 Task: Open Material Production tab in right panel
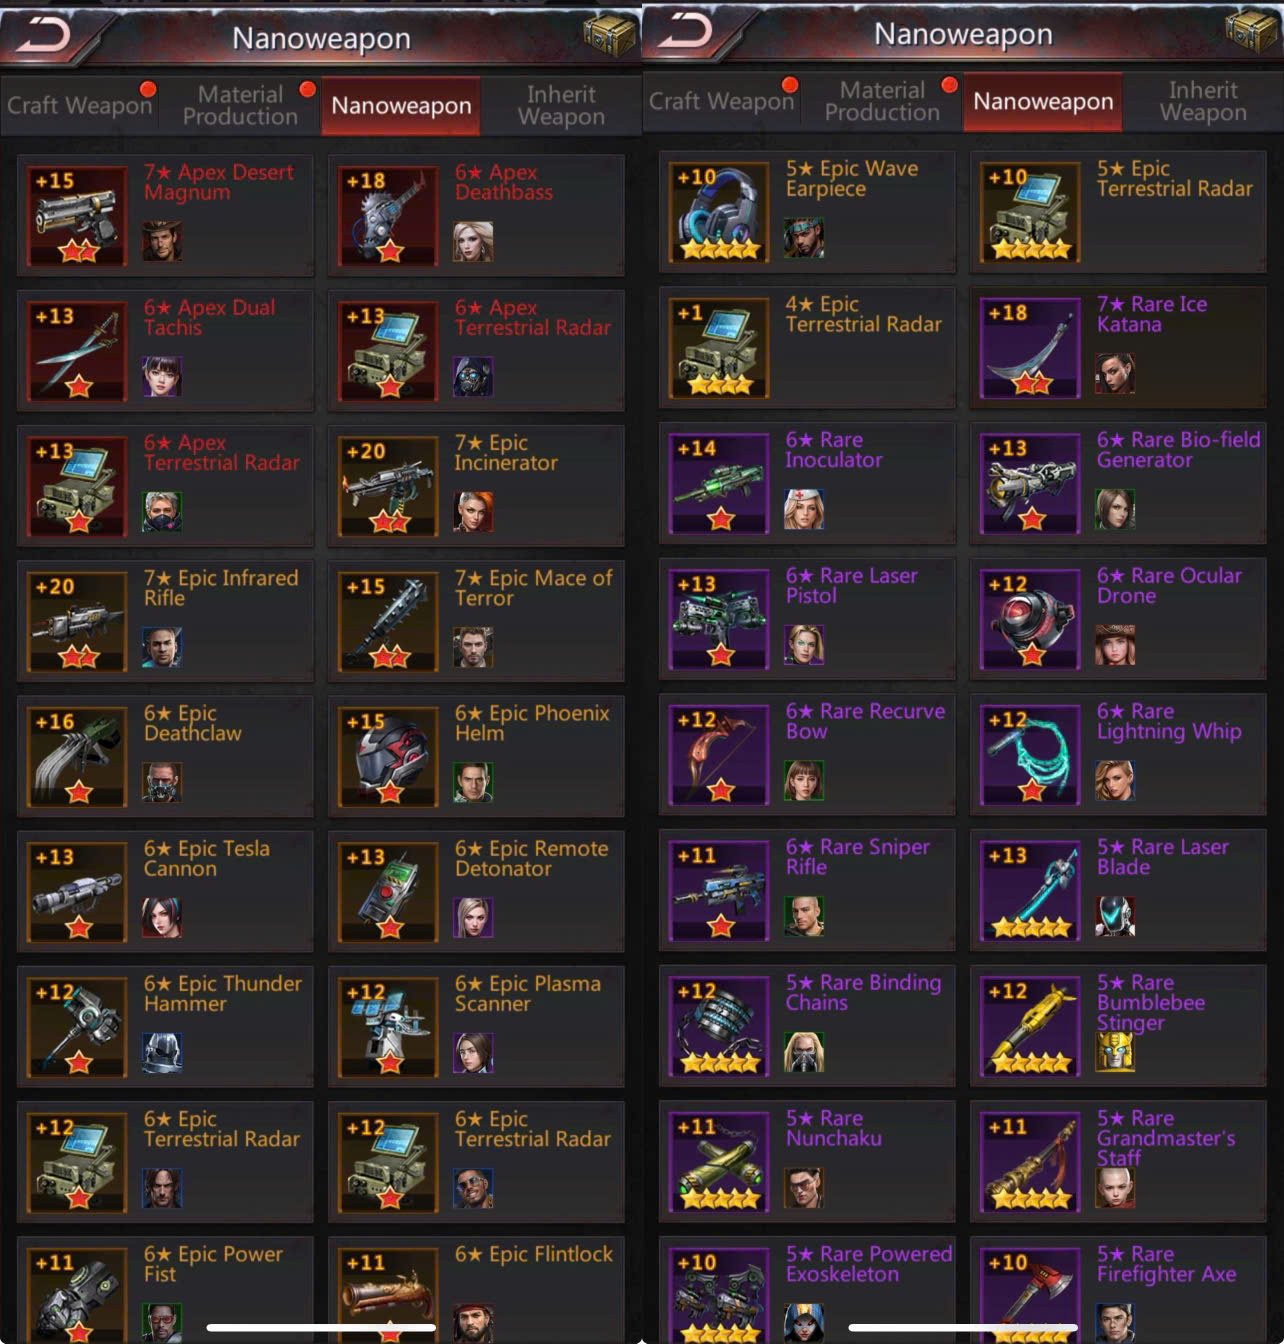click(x=882, y=101)
